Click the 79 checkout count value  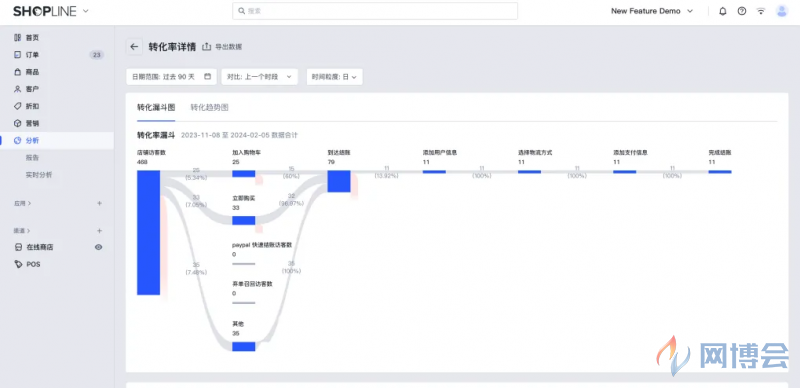tap(331, 162)
